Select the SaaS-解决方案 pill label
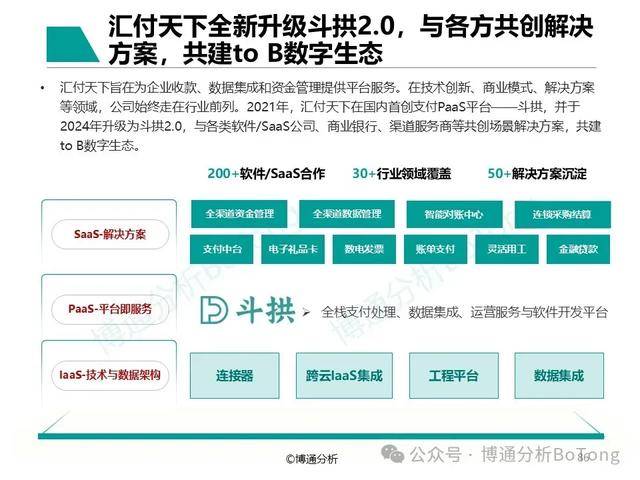Viewport: 640px width, 480px height. [x=110, y=234]
